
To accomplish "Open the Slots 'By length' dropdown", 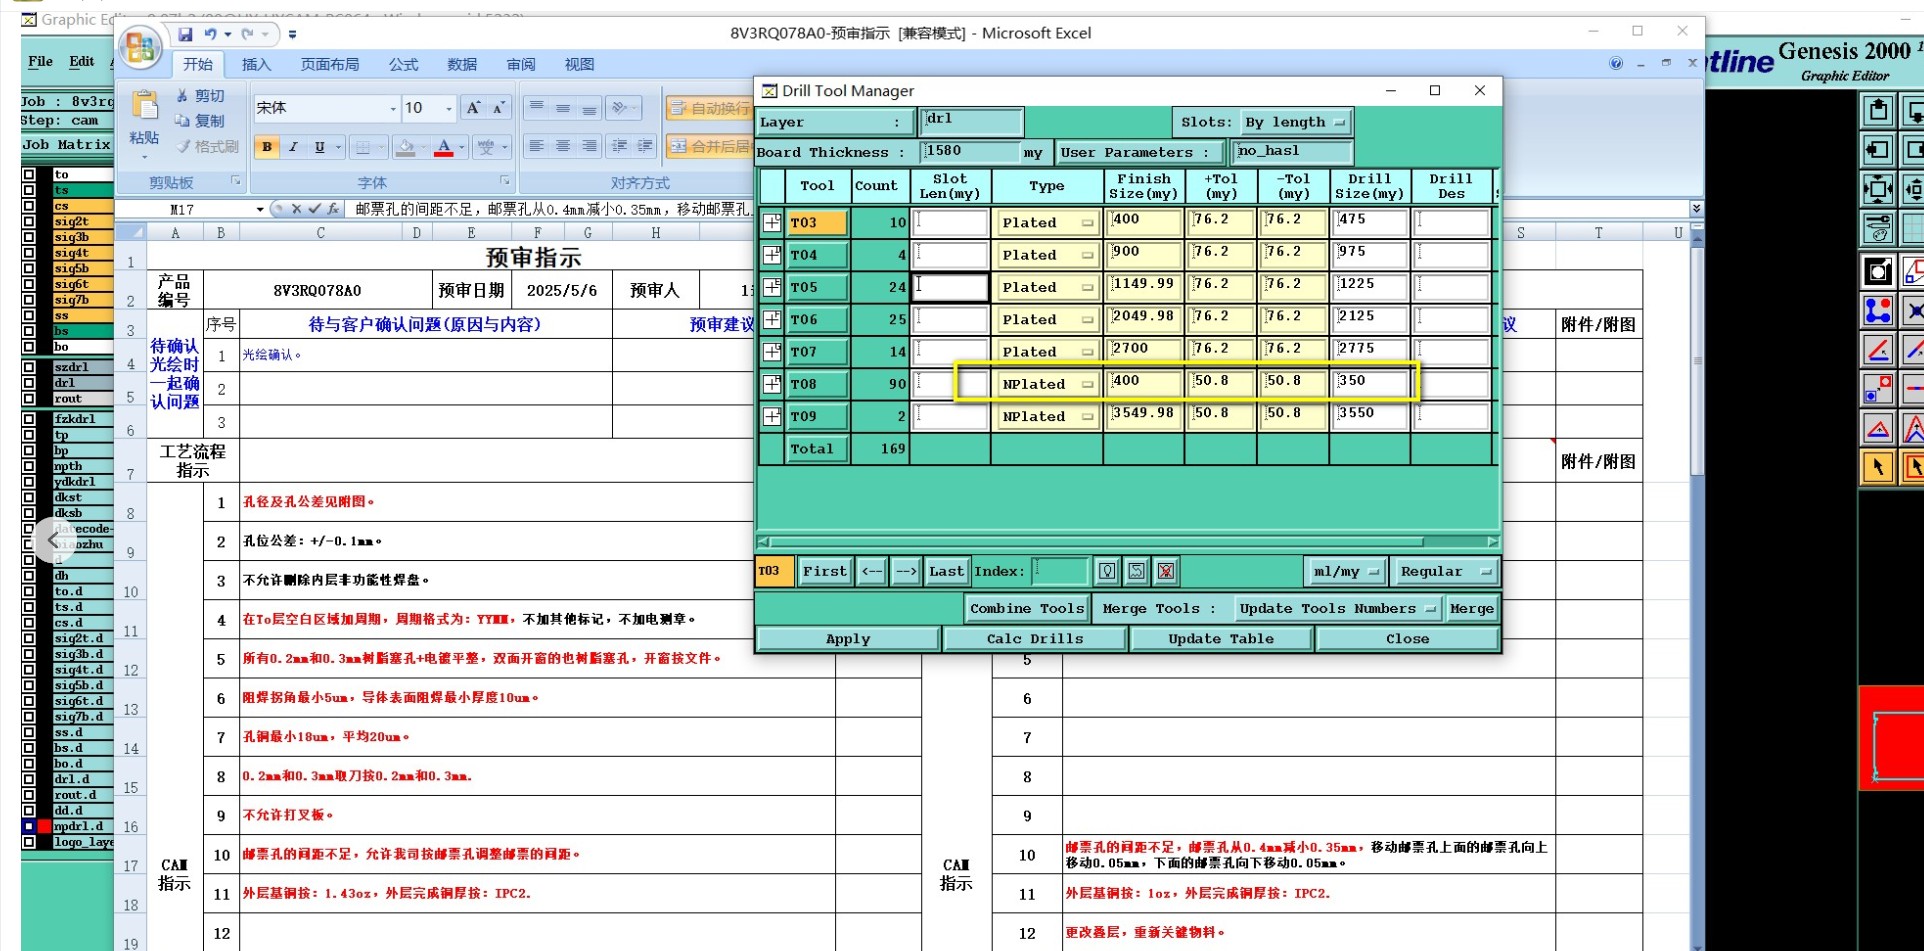I will coord(1296,122).
